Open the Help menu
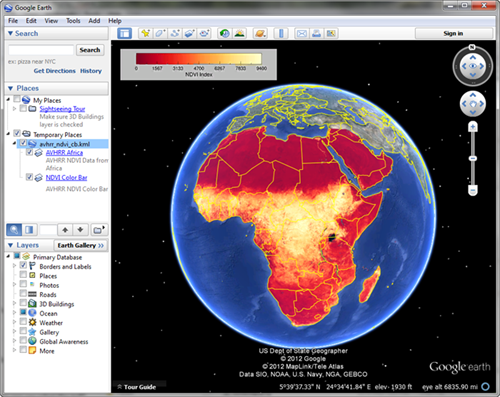This screenshot has width=500, height=397. point(115,21)
